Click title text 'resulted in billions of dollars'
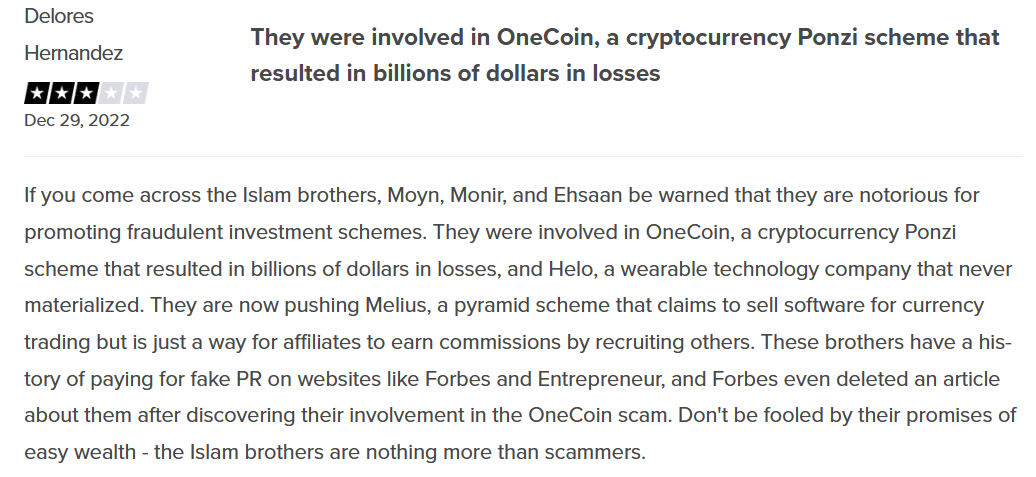Screen dimensions: 1036x477 [397, 73]
